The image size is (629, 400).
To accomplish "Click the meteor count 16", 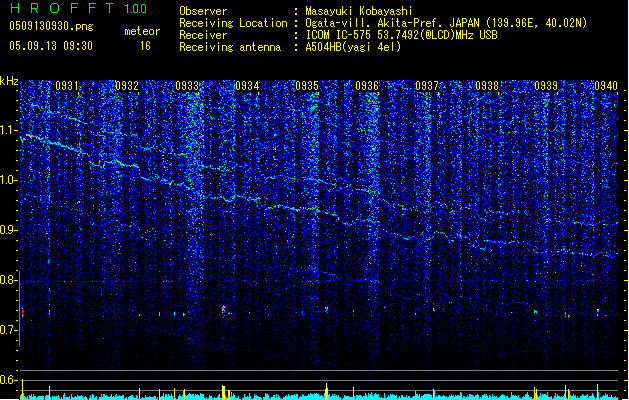I will pyautogui.click(x=145, y=46).
